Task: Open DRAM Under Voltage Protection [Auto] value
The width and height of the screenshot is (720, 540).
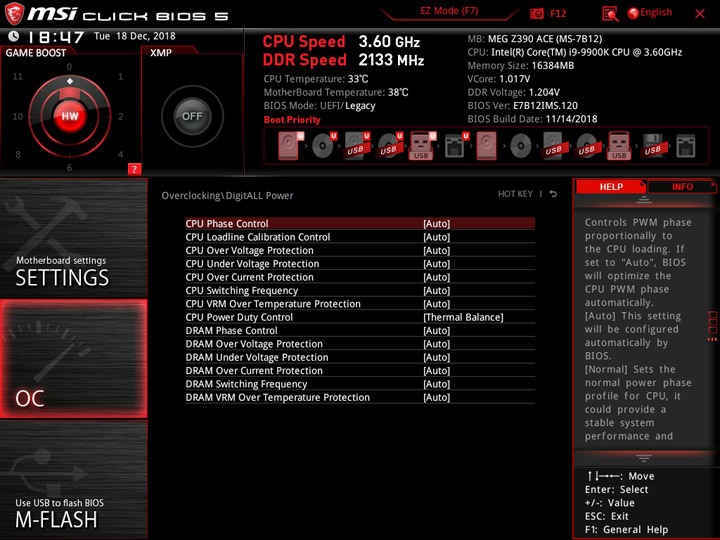Action: click(436, 357)
